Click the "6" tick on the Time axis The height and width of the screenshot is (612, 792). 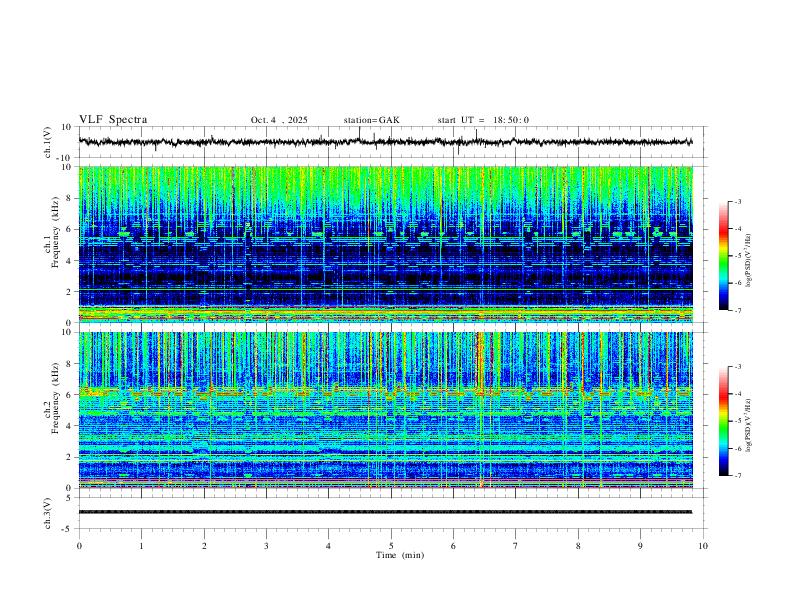click(453, 546)
